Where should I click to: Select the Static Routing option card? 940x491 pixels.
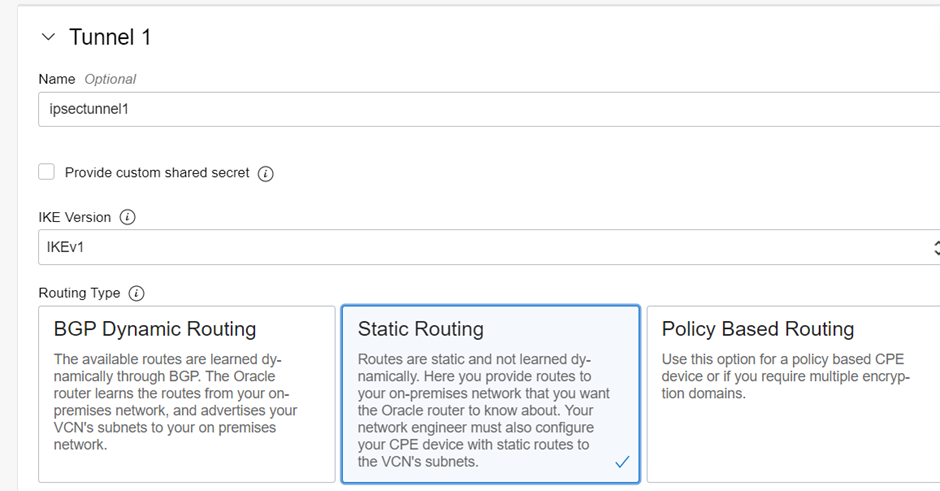pos(490,394)
